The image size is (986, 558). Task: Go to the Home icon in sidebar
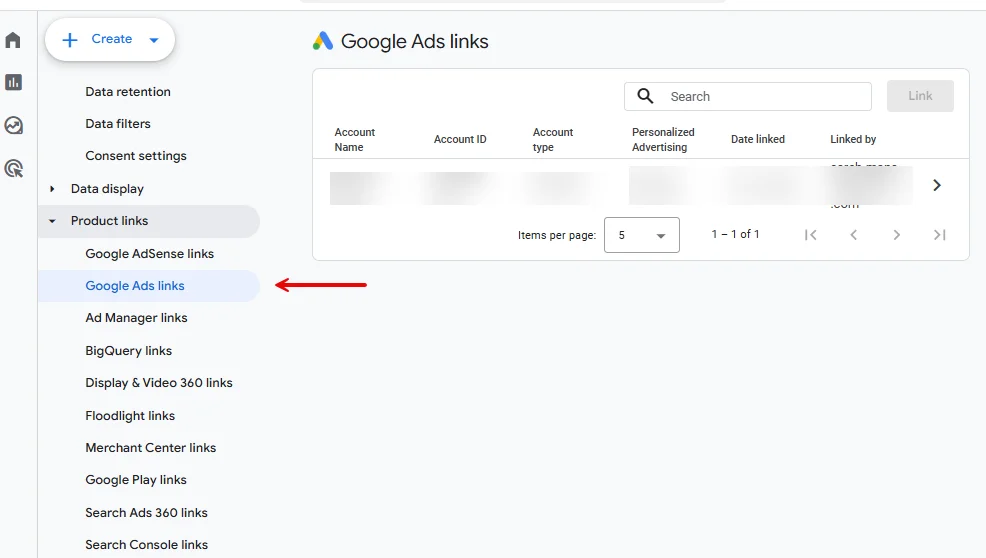[13, 40]
